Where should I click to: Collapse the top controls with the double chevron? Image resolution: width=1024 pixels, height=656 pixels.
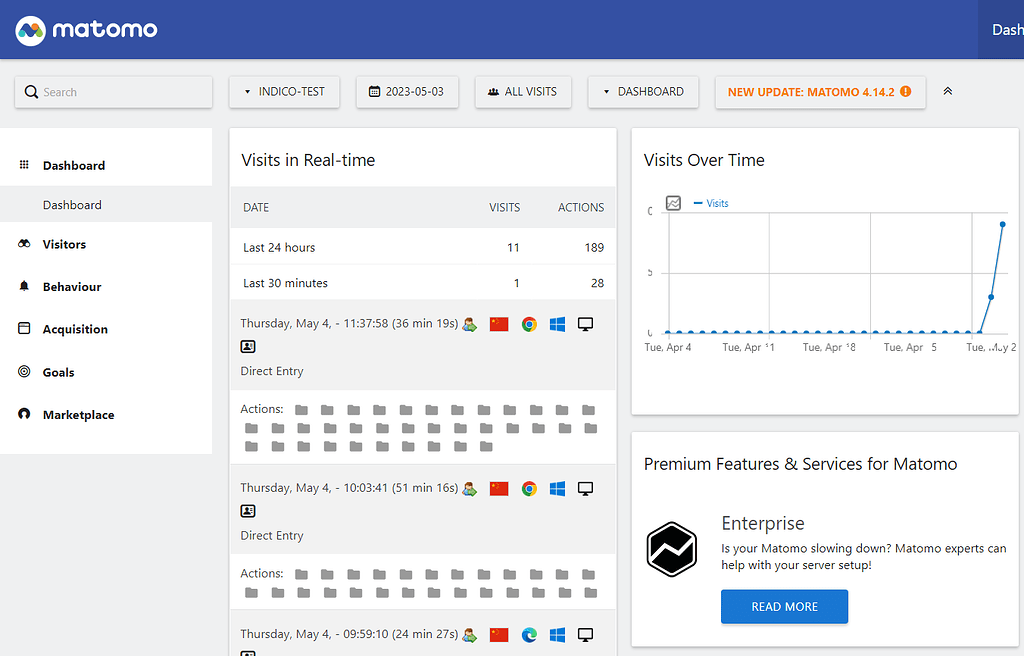point(948,91)
